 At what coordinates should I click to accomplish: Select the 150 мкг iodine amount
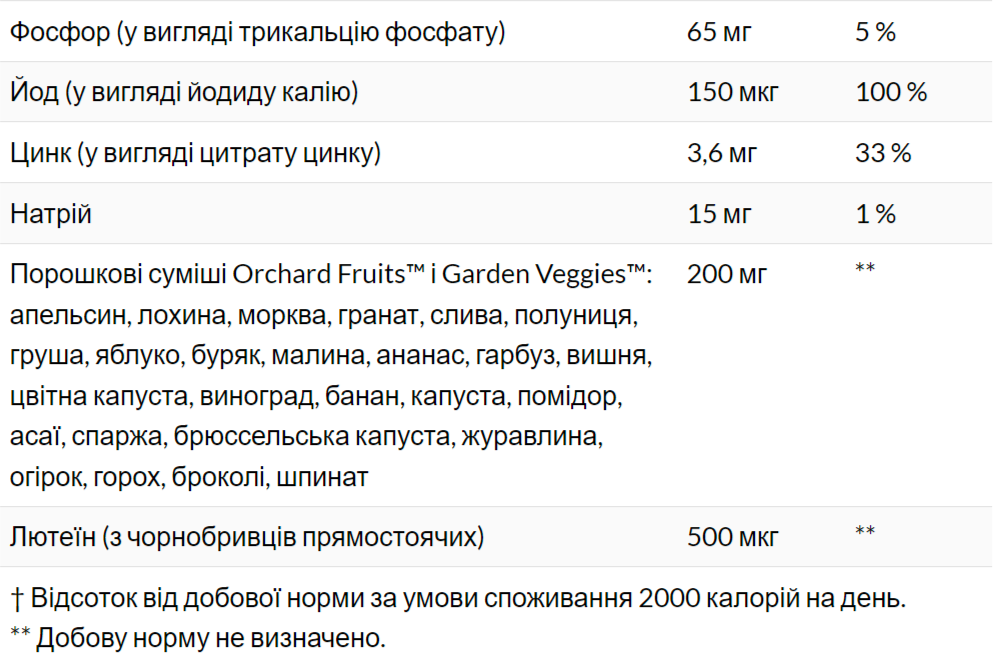click(x=733, y=93)
